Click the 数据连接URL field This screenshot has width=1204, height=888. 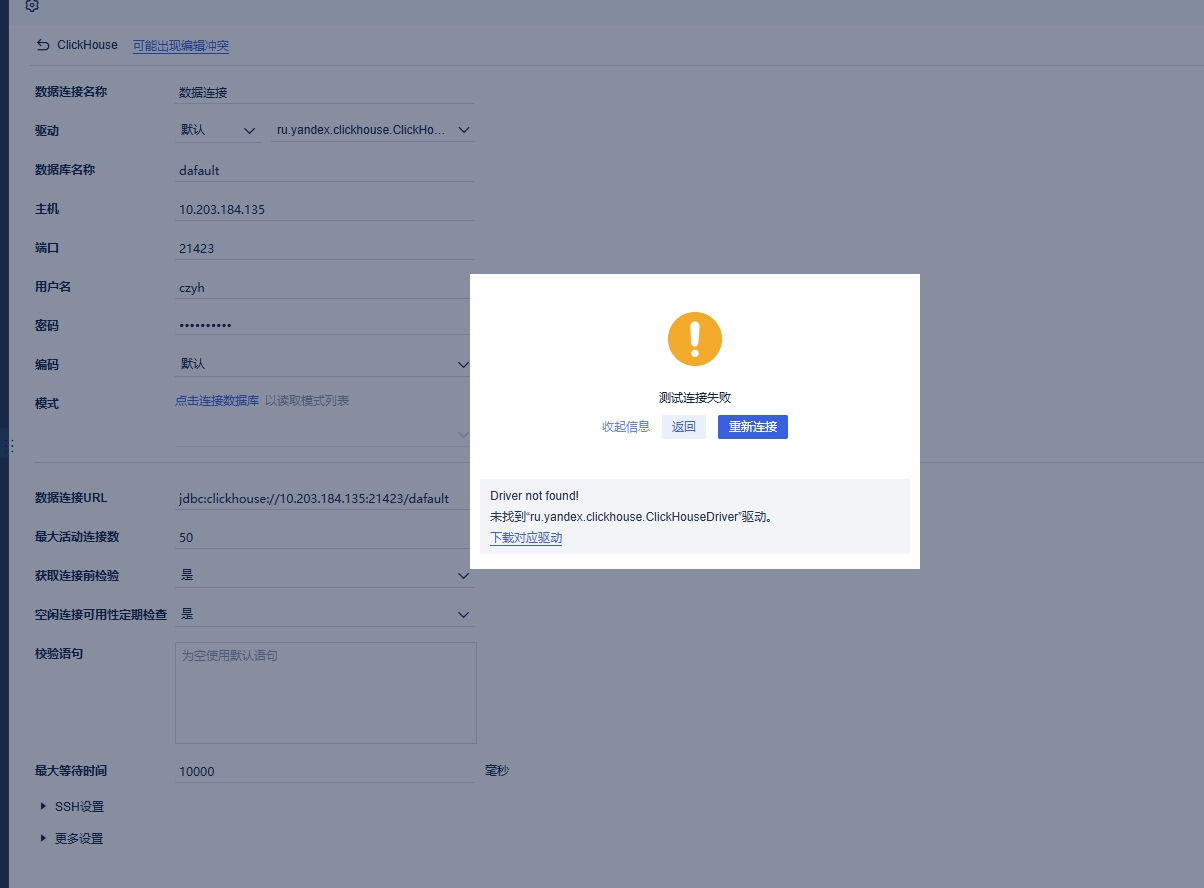(322, 498)
